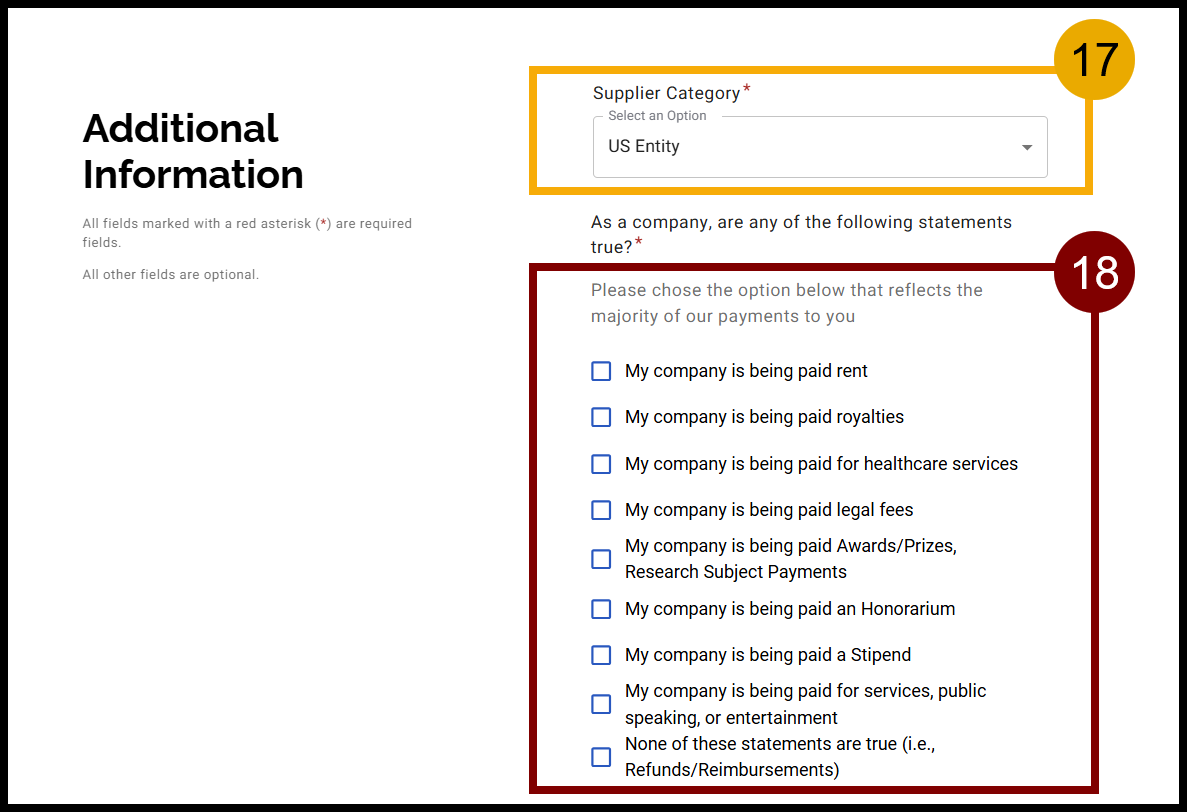Select "None of these statements are true"
1187x812 pixels.
tap(601, 757)
